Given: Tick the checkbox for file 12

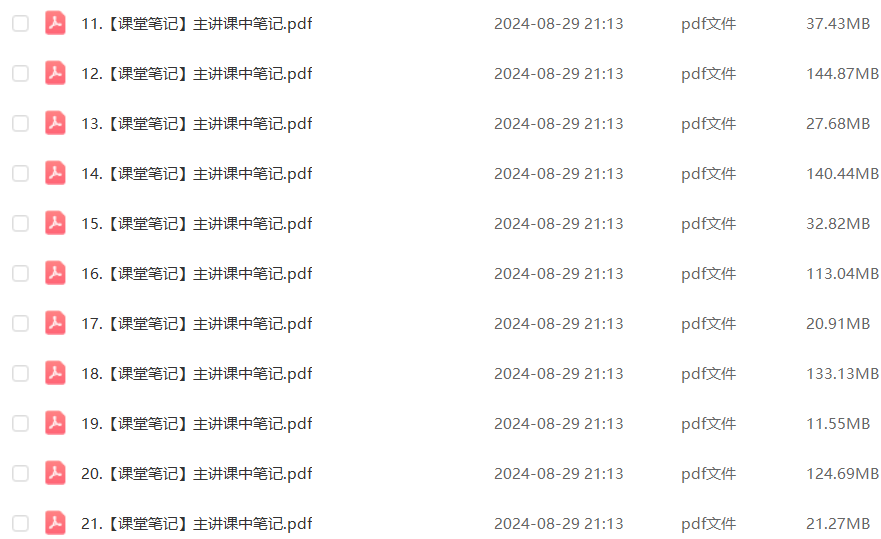Looking at the screenshot, I should (21, 73).
